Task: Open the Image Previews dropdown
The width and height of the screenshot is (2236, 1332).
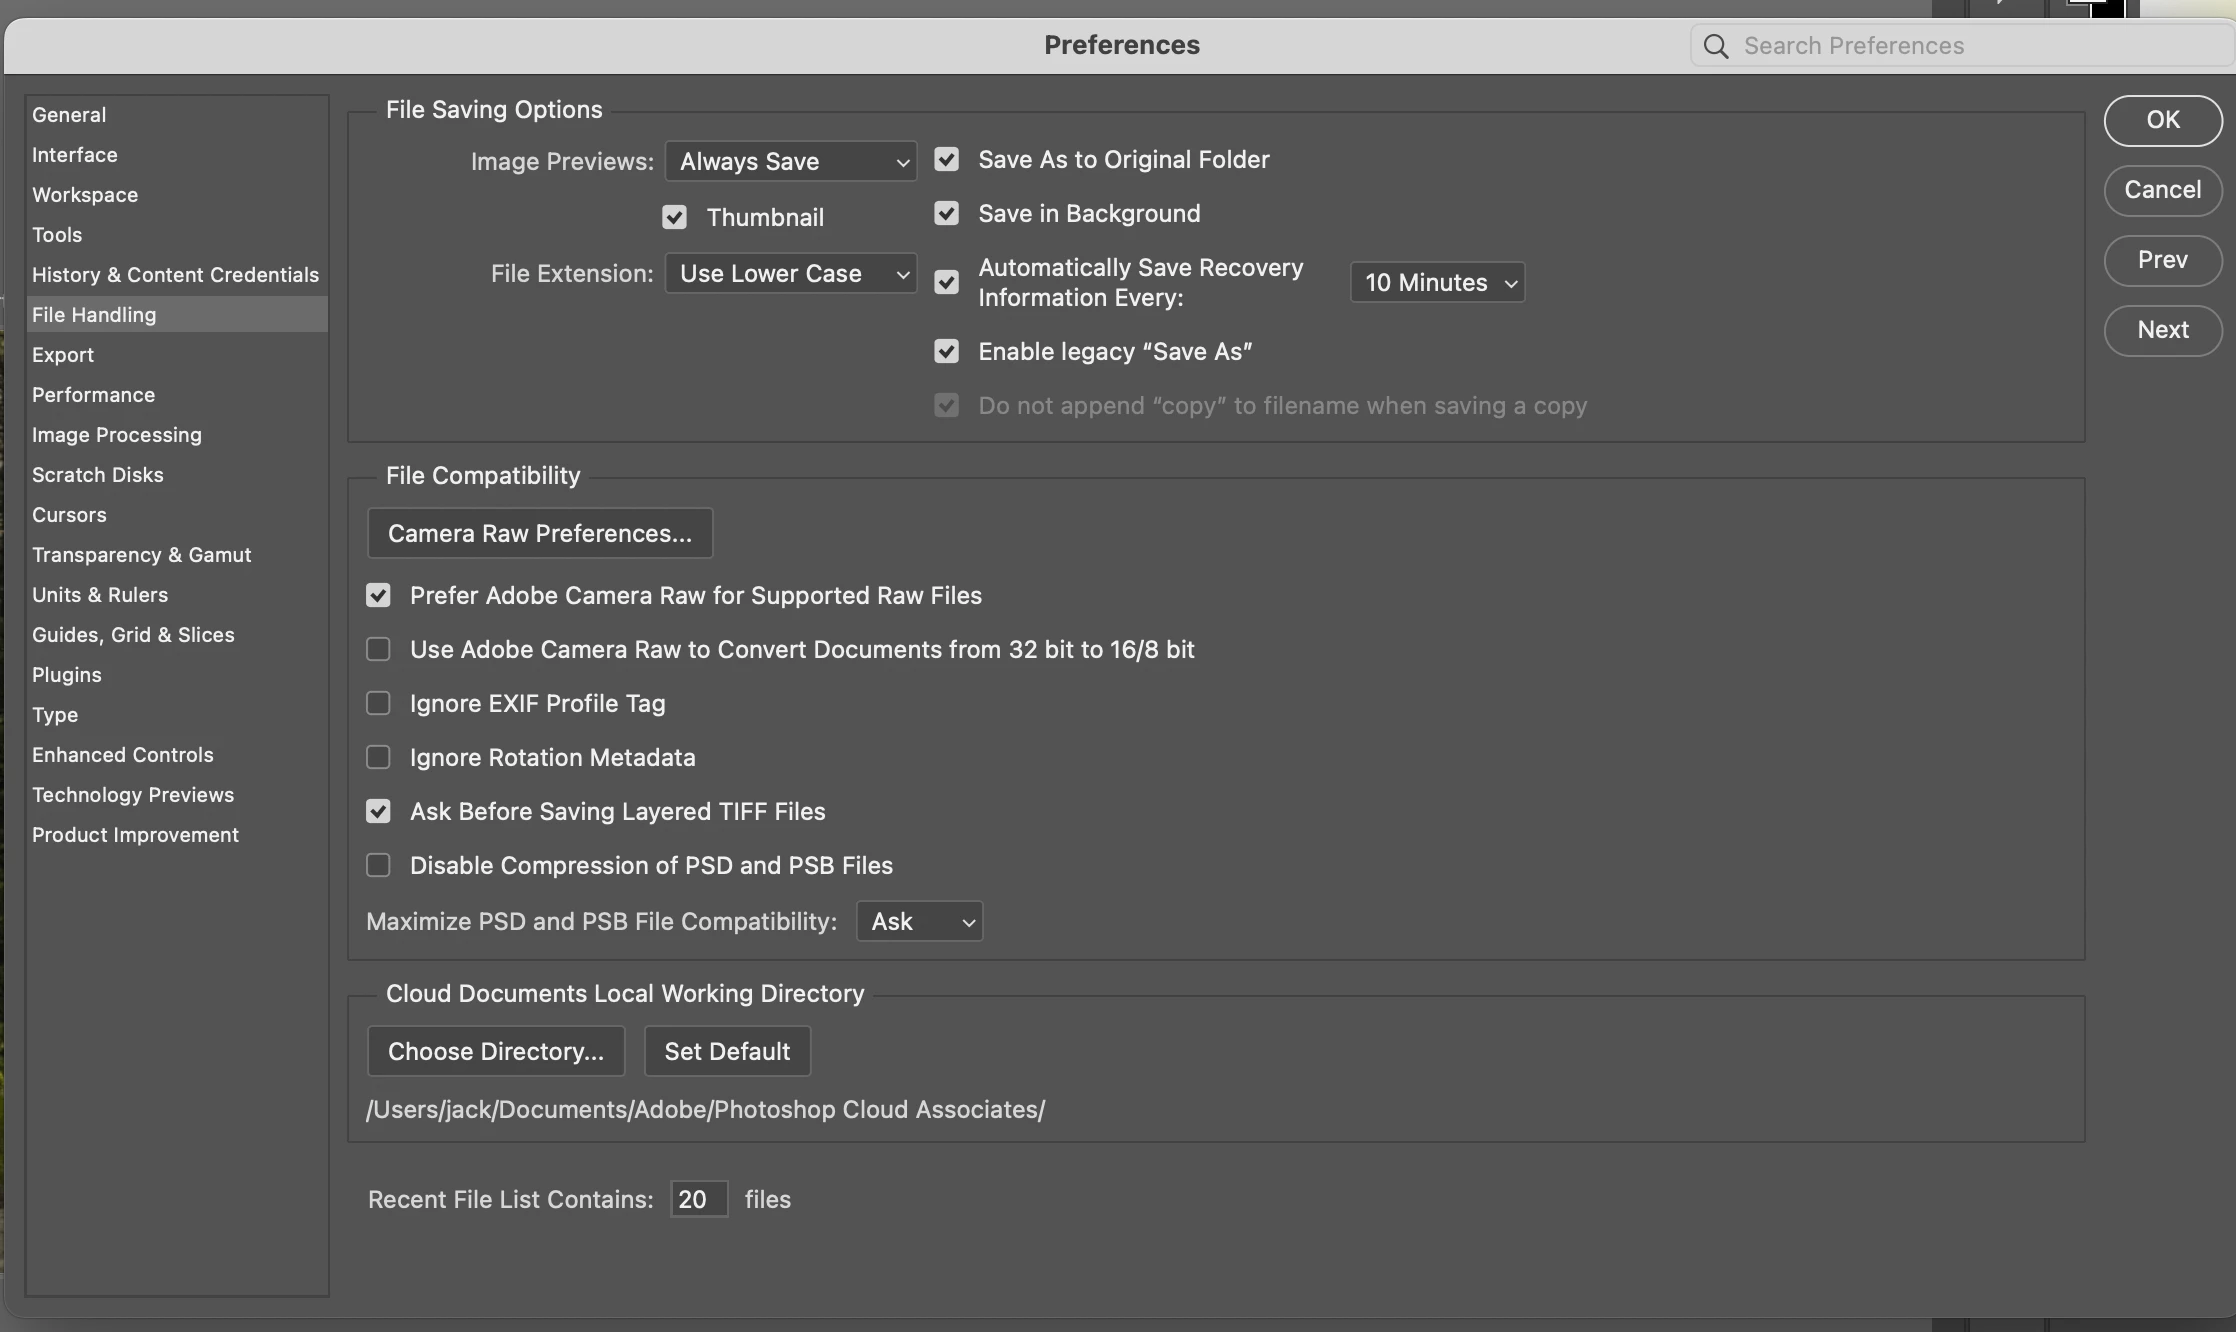Action: point(790,162)
